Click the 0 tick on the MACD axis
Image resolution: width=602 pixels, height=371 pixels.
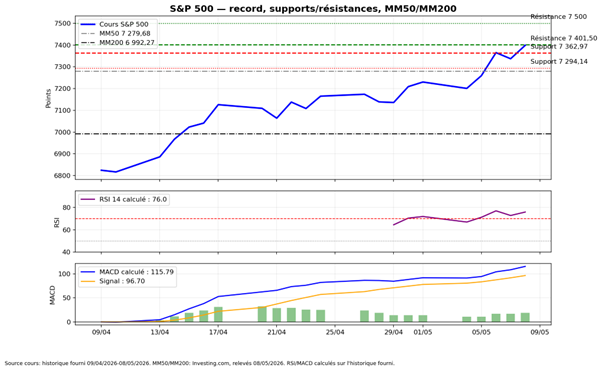(69, 322)
